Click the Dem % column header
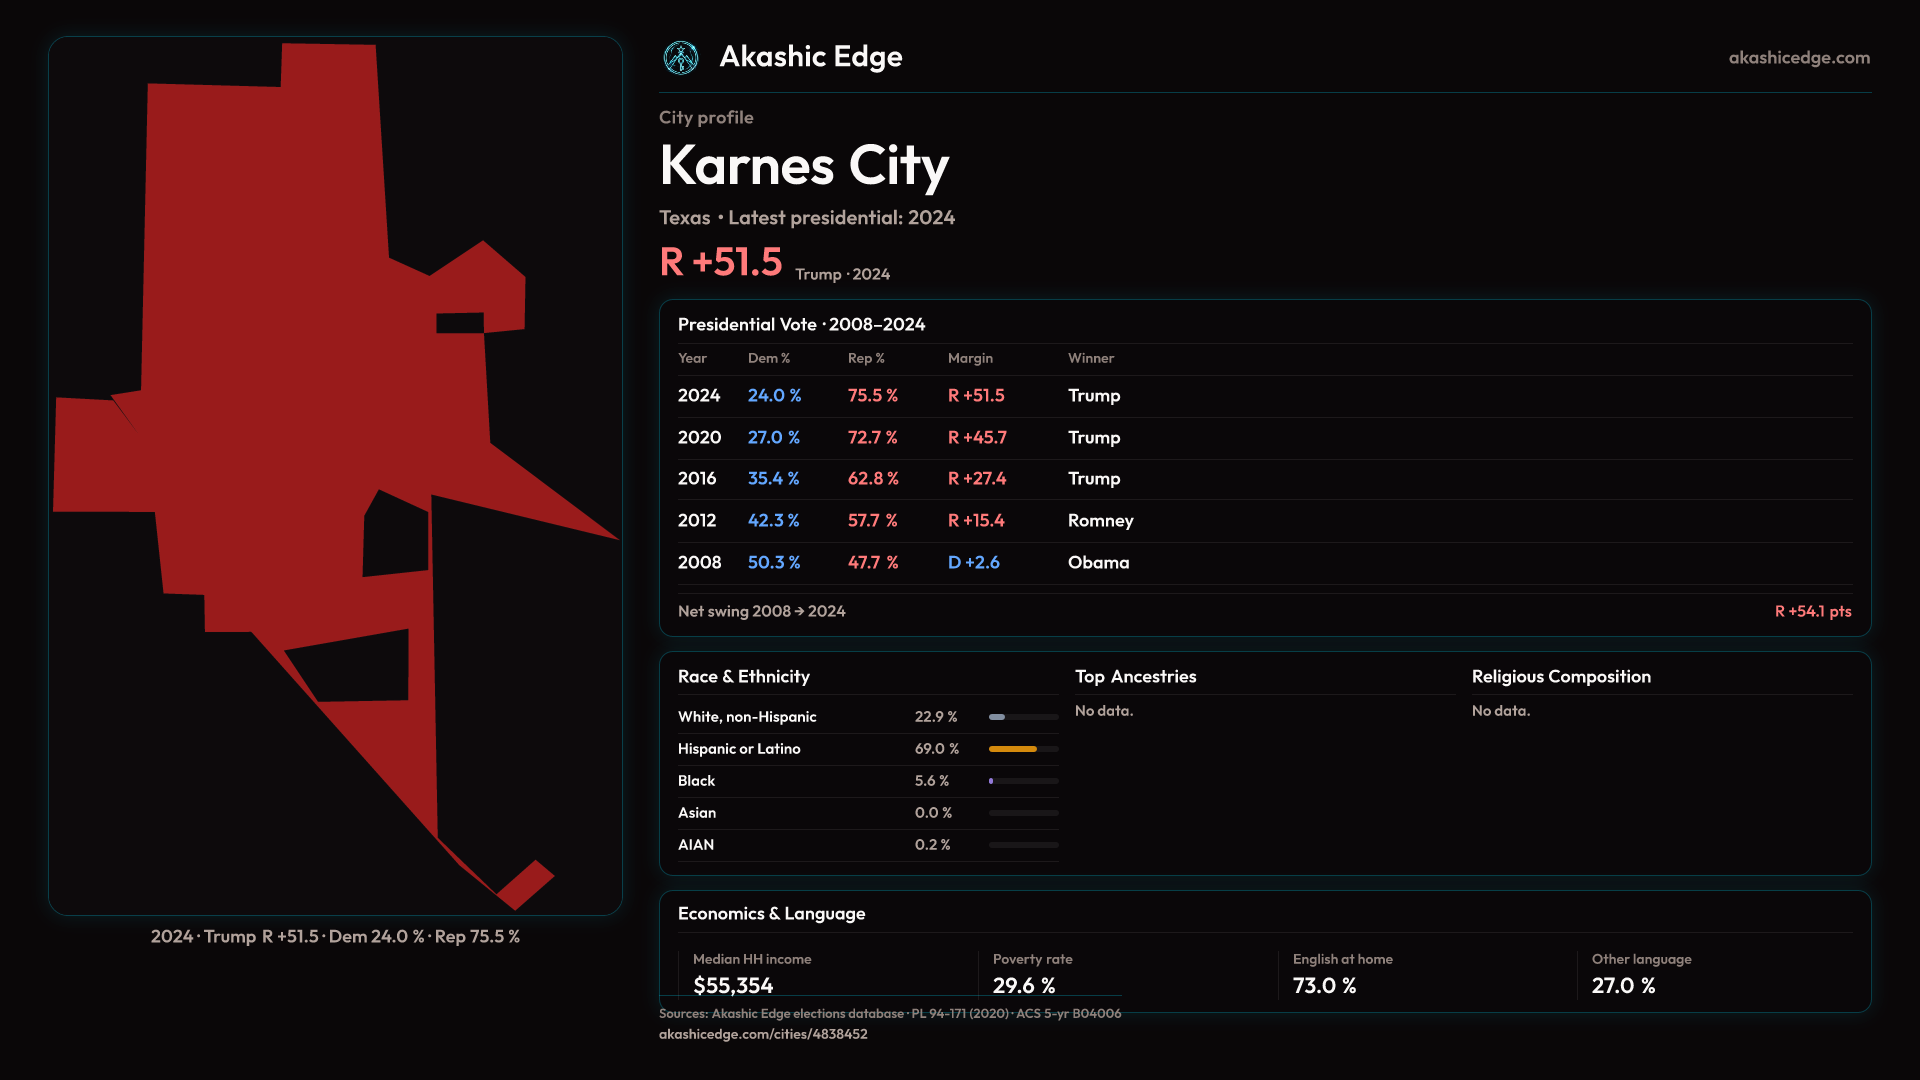The image size is (1920, 1080). pyautogui.click(x=768, y=358)
